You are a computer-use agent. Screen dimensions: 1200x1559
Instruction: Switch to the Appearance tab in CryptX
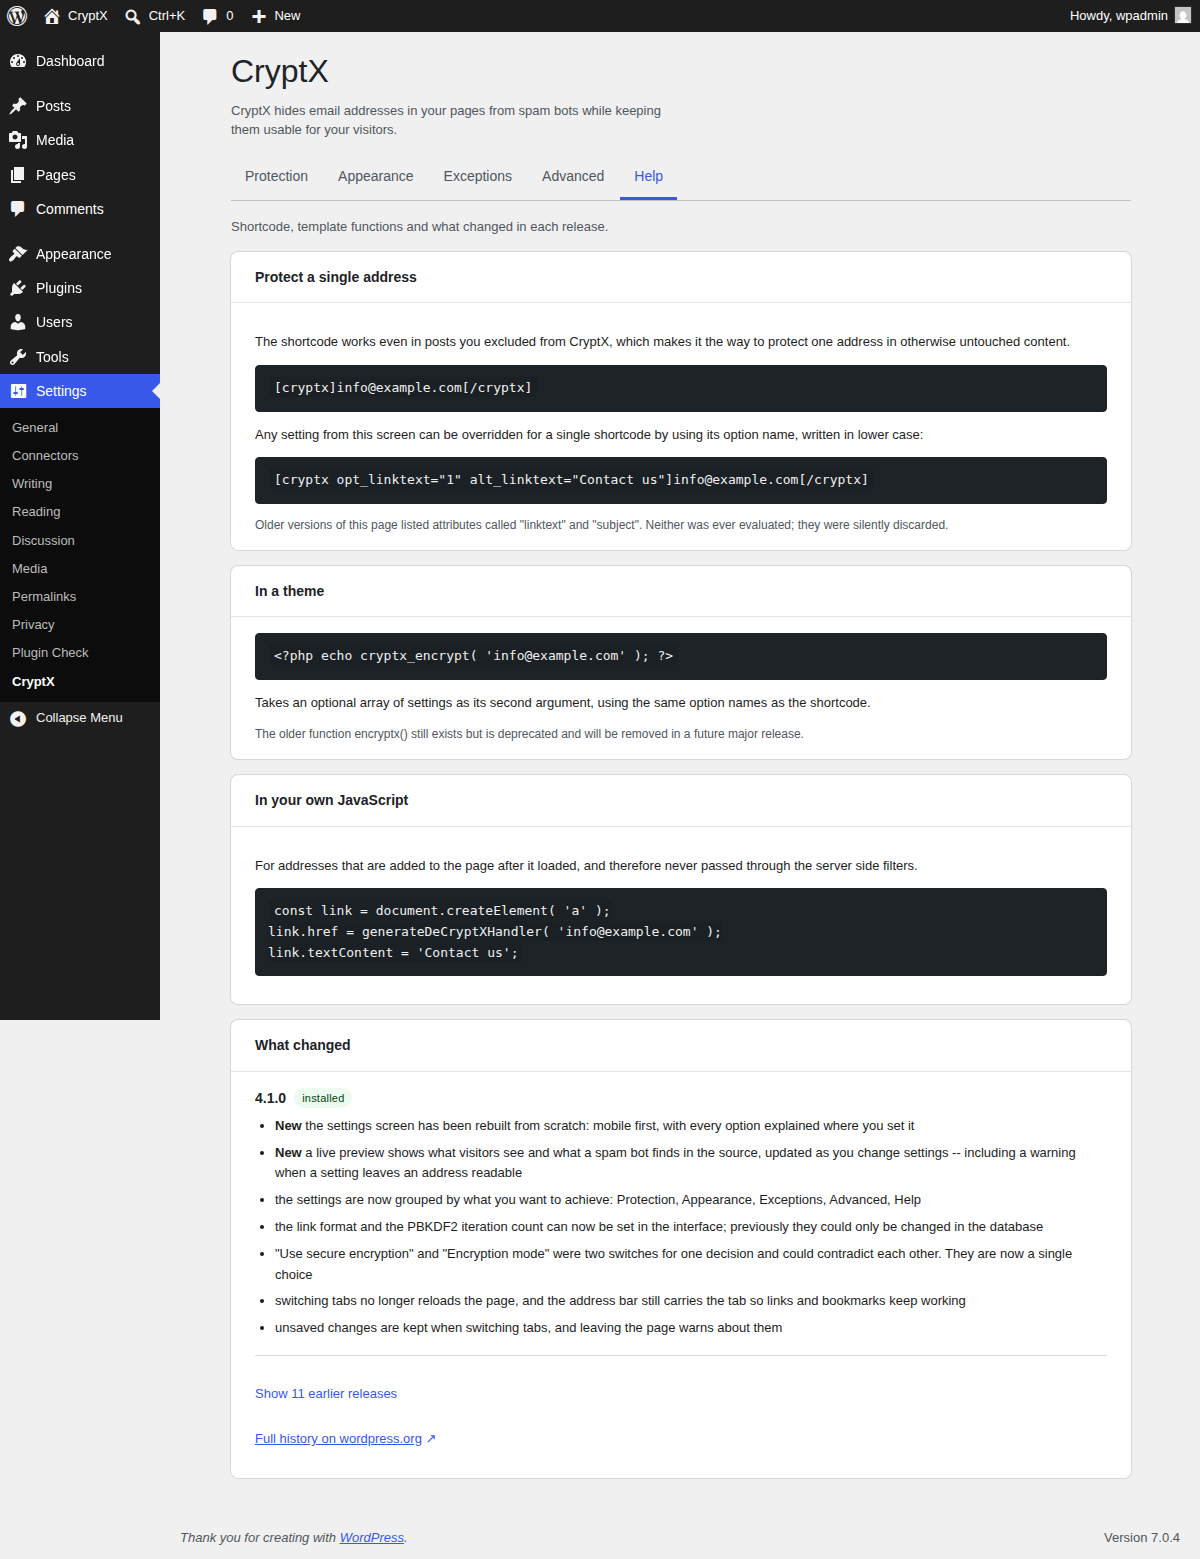click(375, 176)
